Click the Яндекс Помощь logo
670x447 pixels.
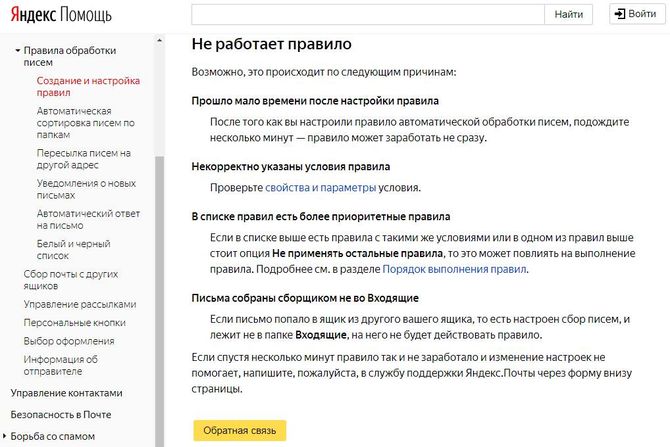click(x=61, y=15)
